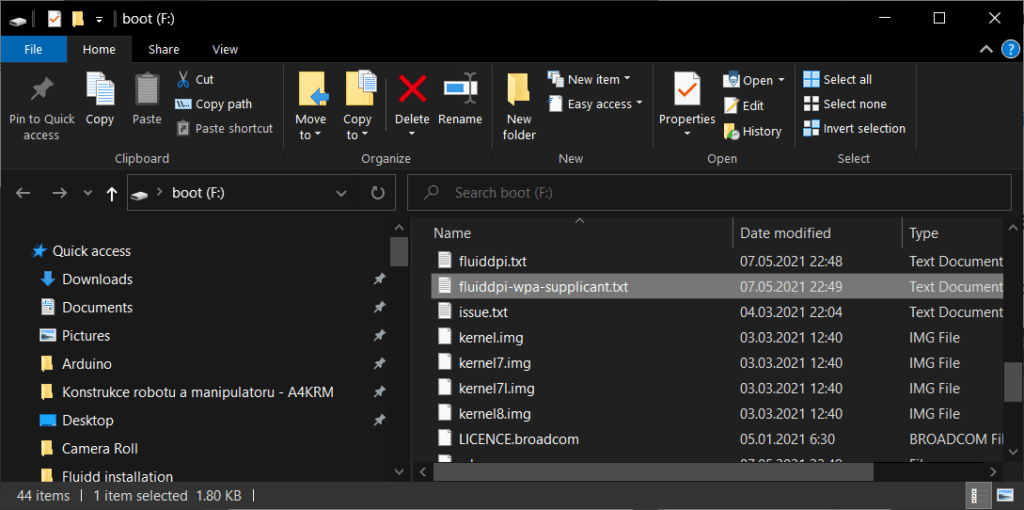Screen dimensions: 1024x510
Task: Switch to details view in status bar
Action: coord(976,496)
